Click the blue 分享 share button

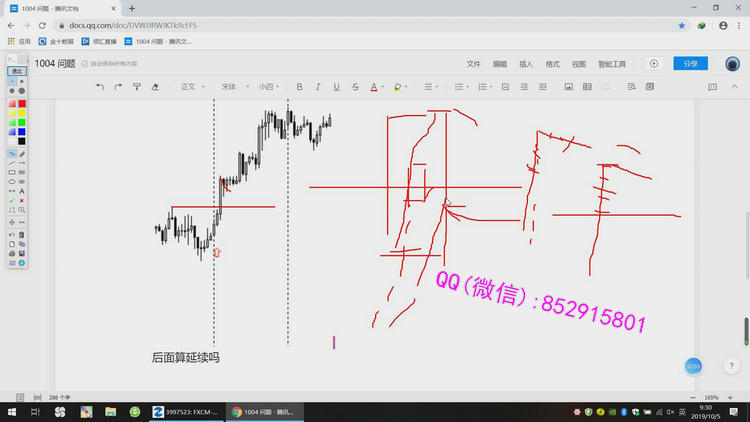coord(690,63)
